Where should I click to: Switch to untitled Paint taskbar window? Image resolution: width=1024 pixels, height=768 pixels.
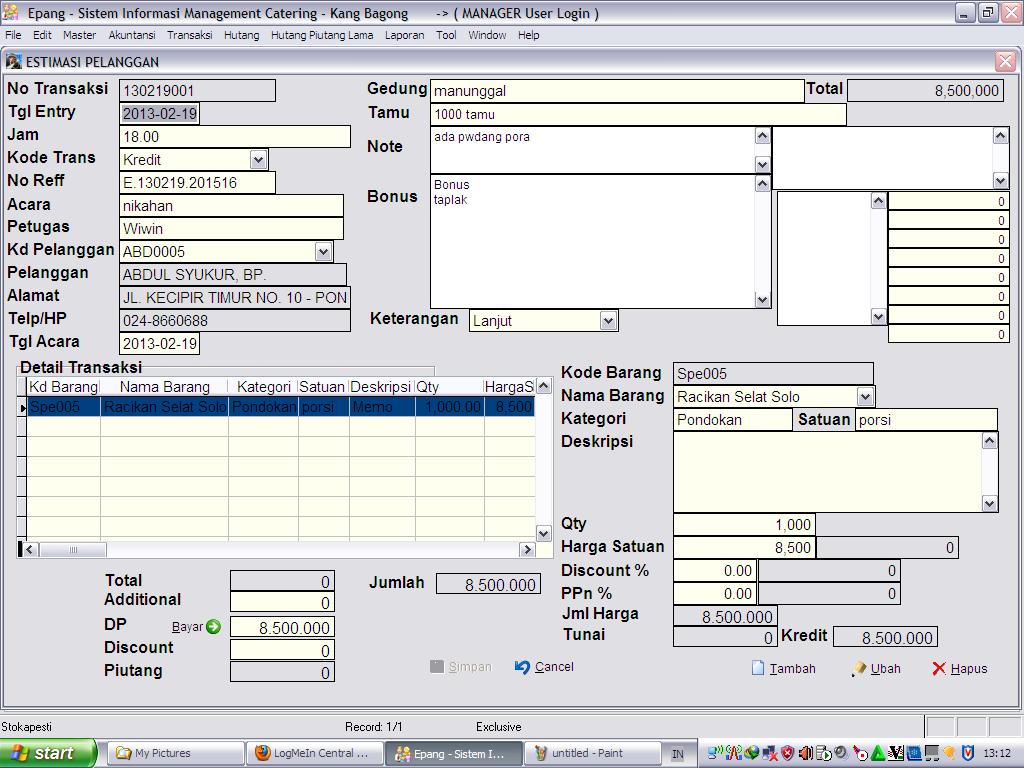click(x=594, y=753)
